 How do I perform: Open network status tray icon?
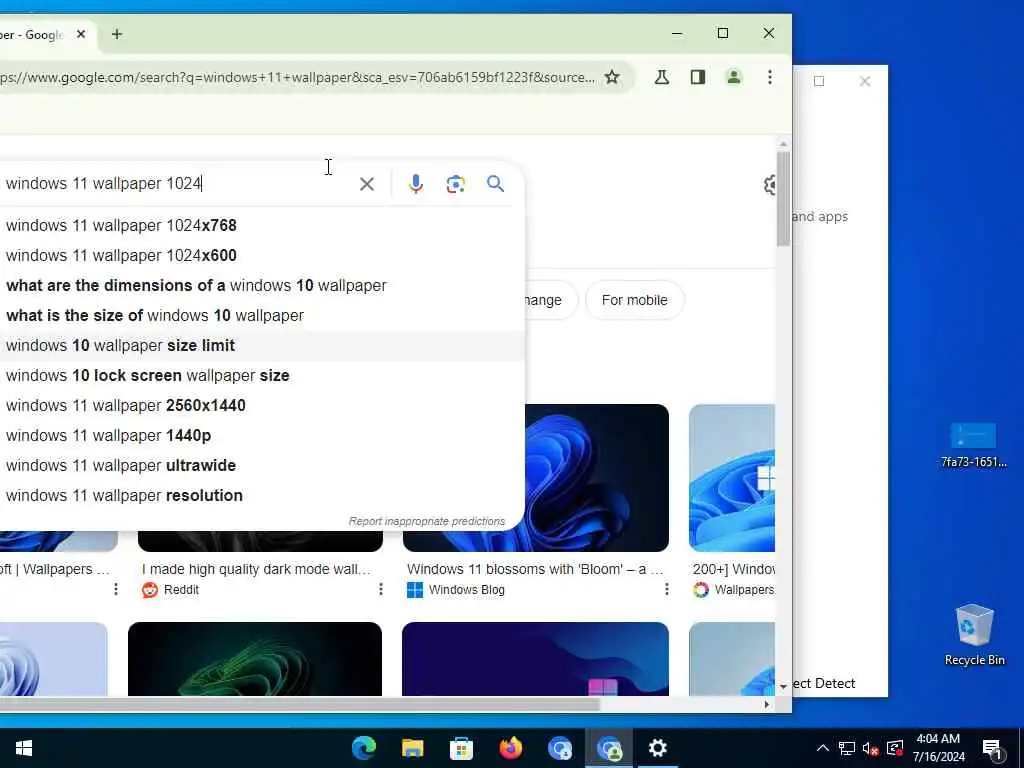pos(846,748)
